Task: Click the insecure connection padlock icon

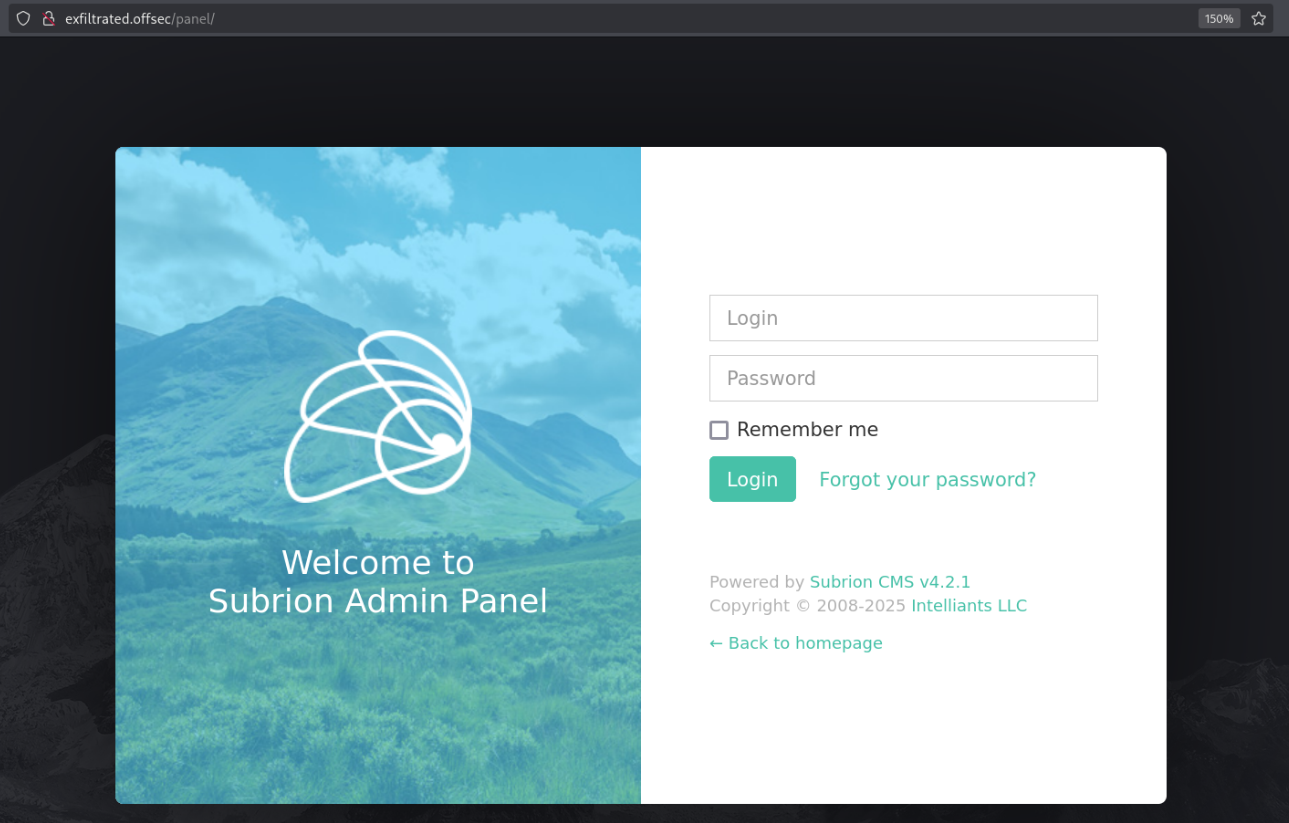Action: pos(48,18)
